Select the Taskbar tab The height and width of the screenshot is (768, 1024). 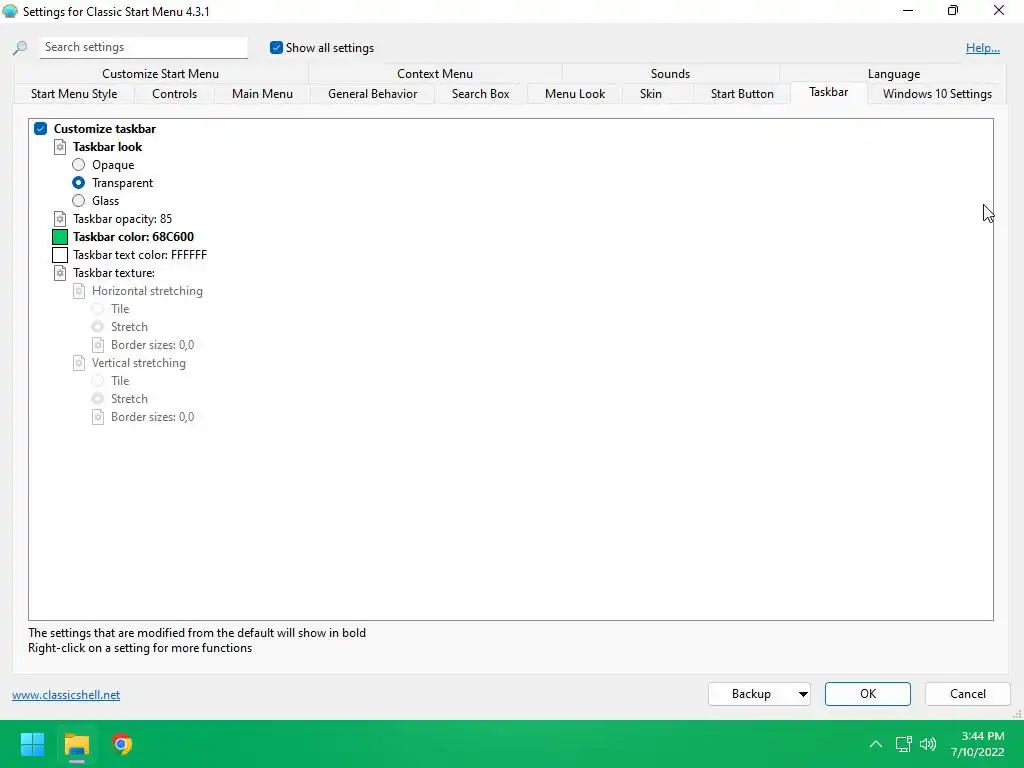pos(828,92)
